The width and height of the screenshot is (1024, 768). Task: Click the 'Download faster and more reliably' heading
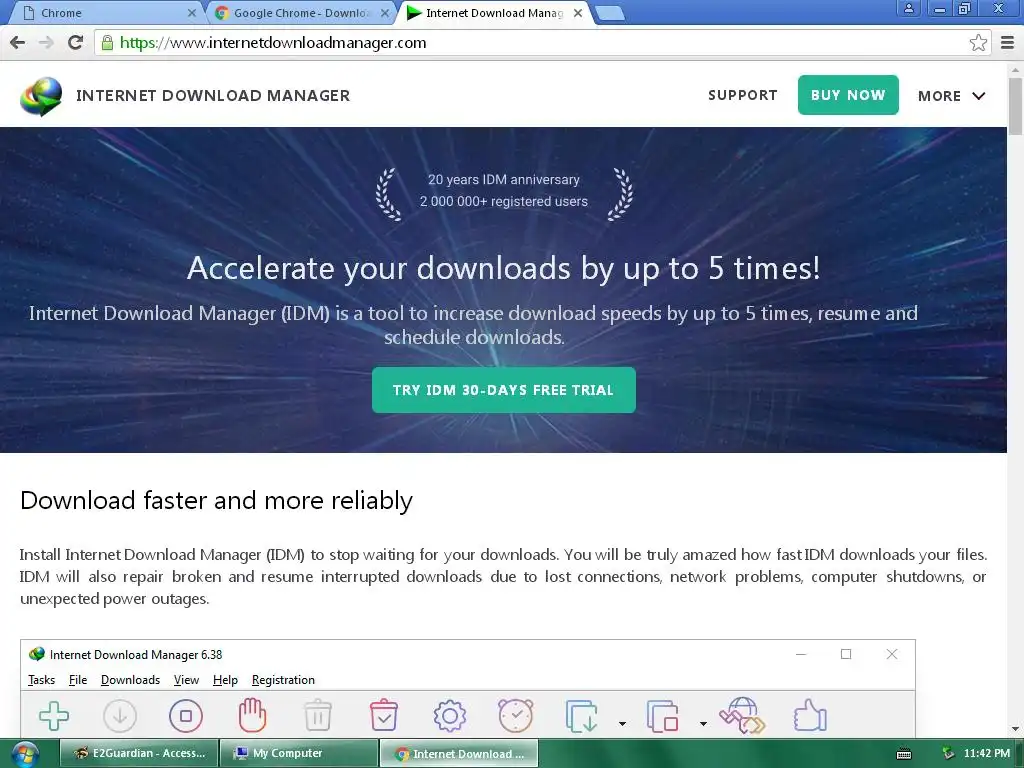(x=216, y=500)
